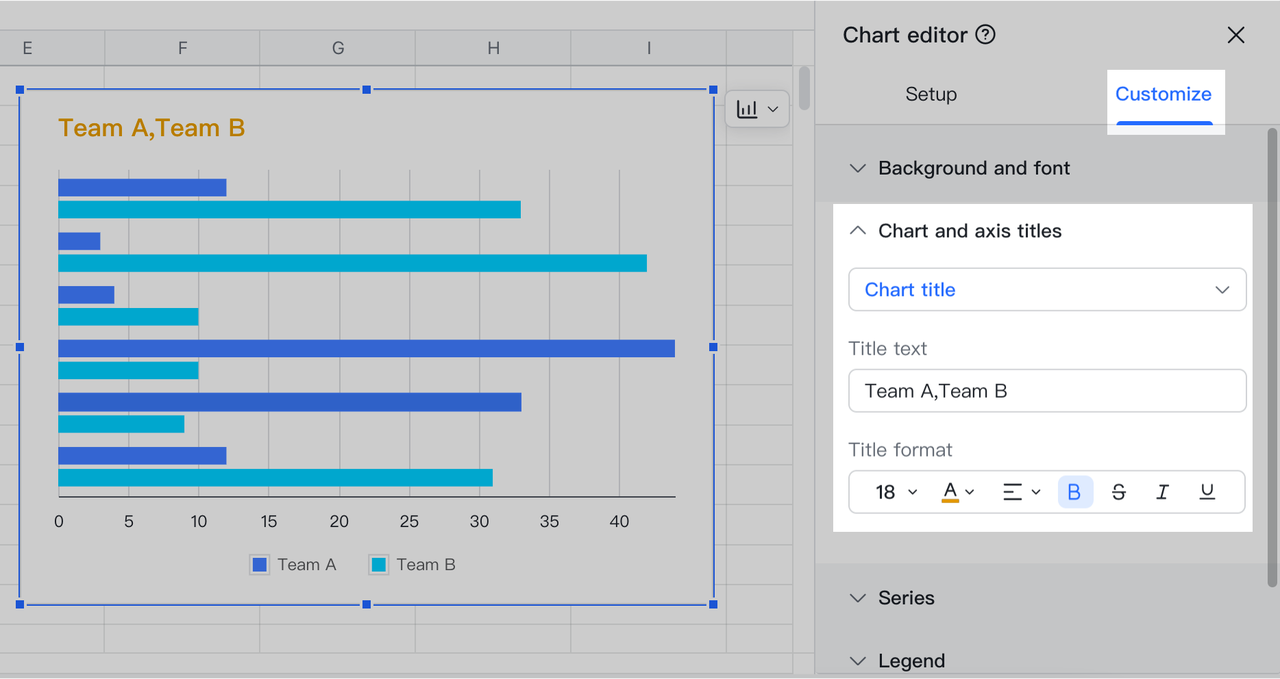Image resolution: width=1280 pixels, height=679 pixels.
Task: Apply Strikethrough to the chart title
Action: coord(1118,491)
